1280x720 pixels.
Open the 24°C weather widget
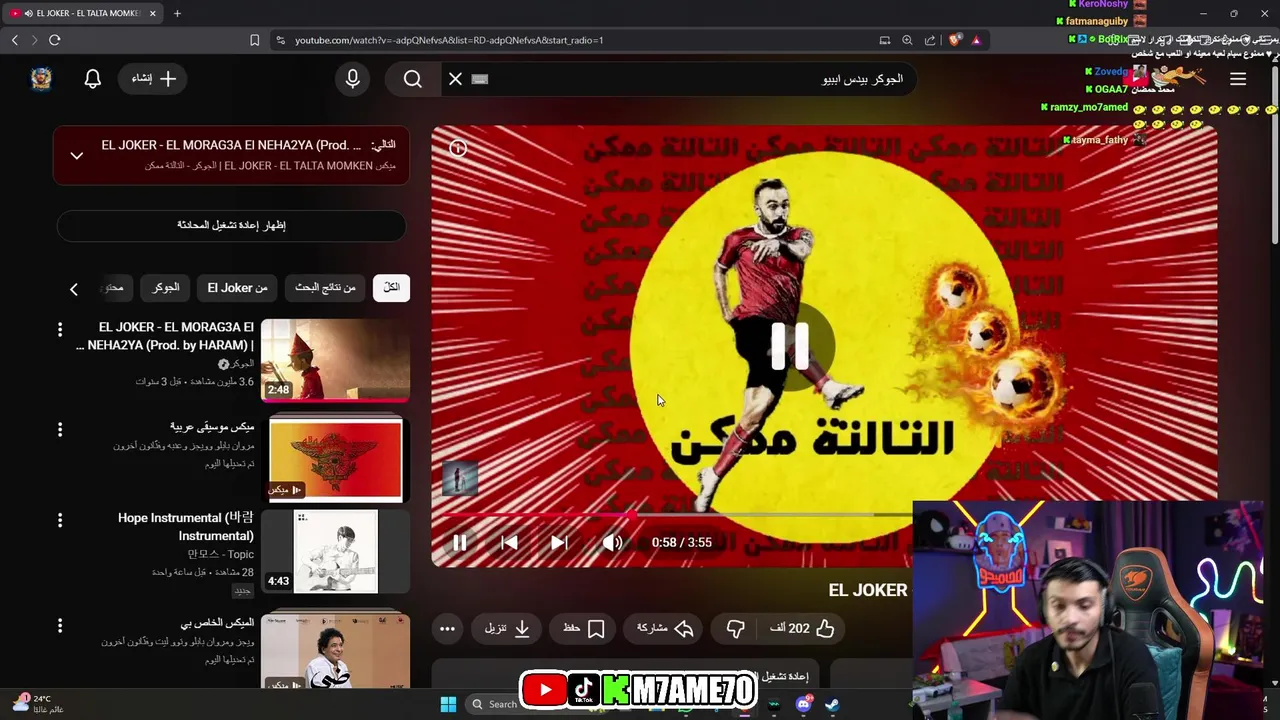coord(40,704)
